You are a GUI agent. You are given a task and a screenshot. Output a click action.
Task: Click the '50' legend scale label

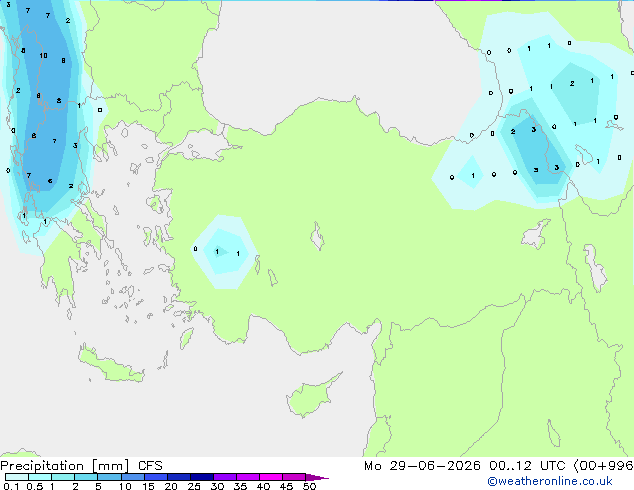coord(309,486)
